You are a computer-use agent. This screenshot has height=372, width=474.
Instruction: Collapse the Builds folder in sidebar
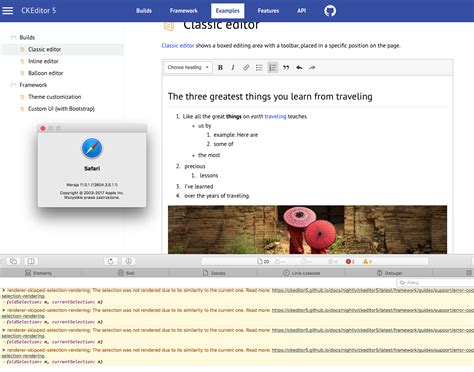23,37
